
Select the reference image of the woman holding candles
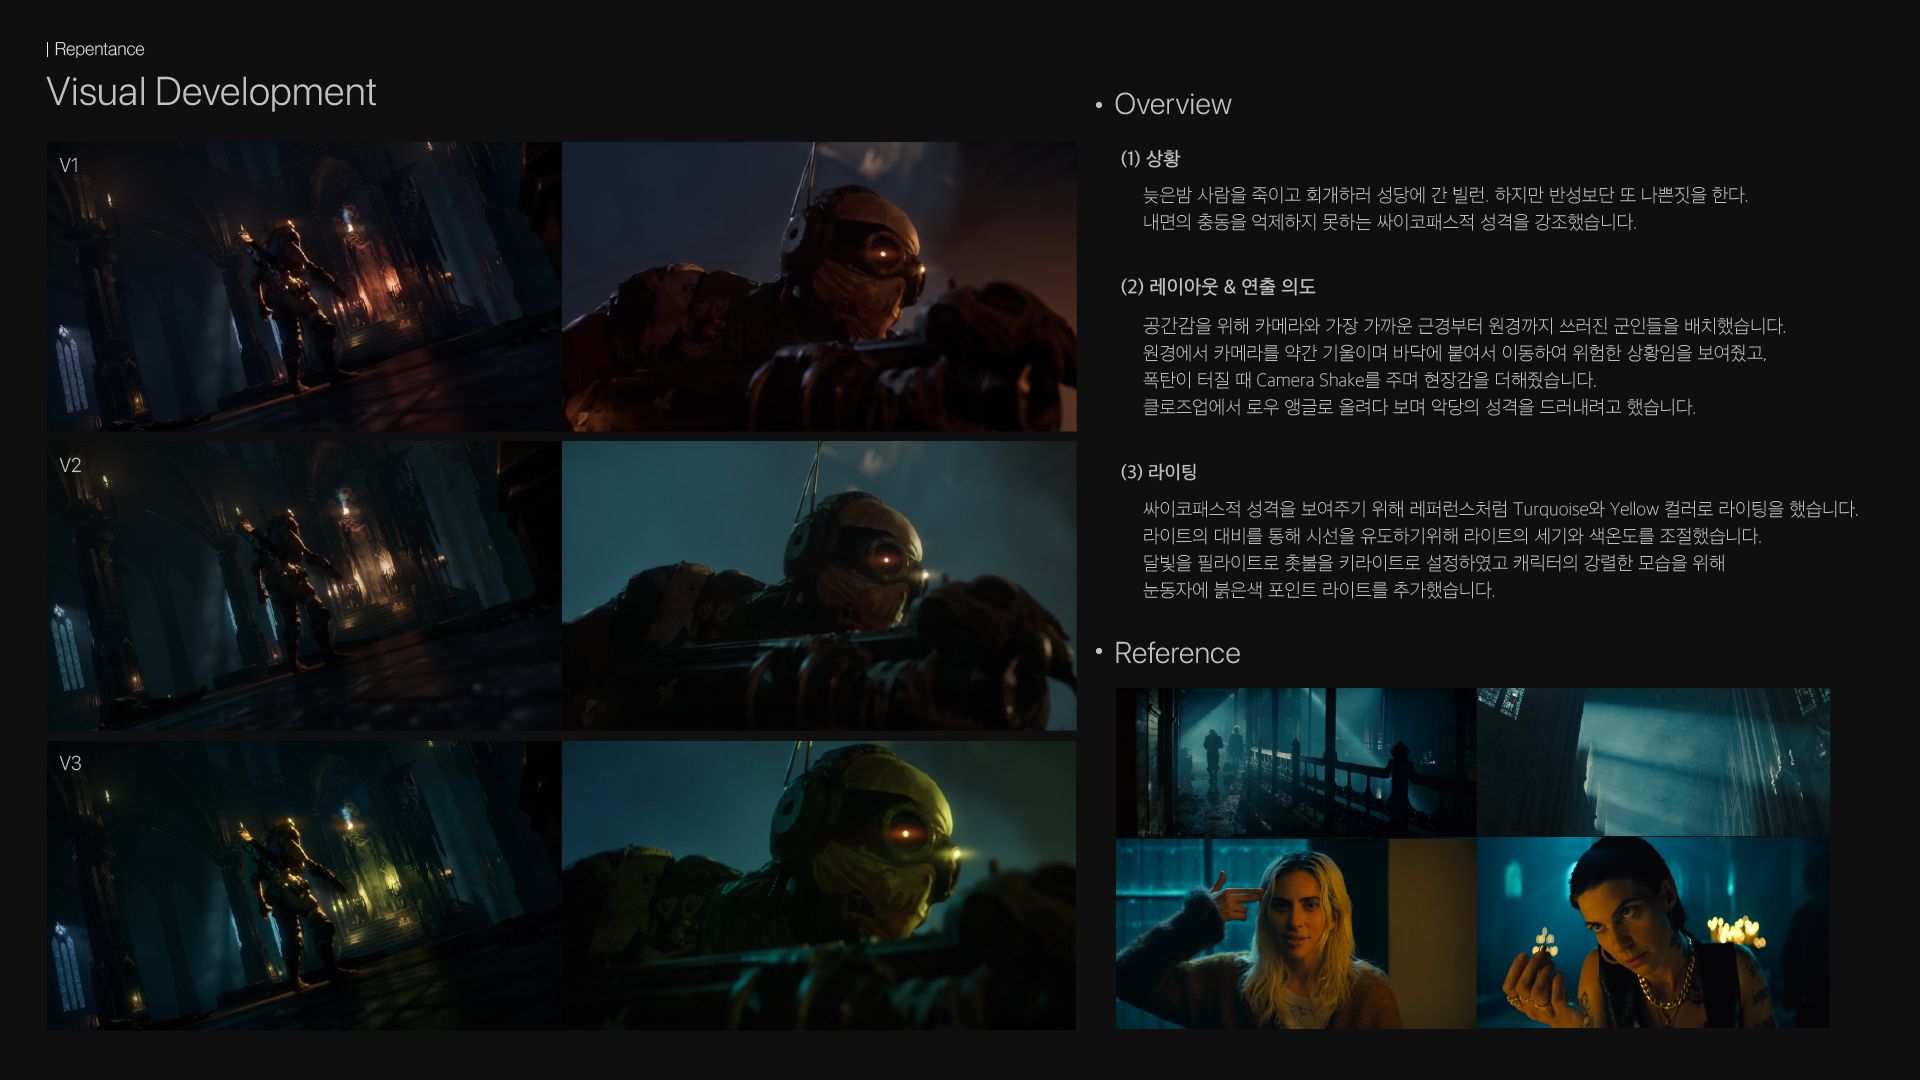[1654, 934]
